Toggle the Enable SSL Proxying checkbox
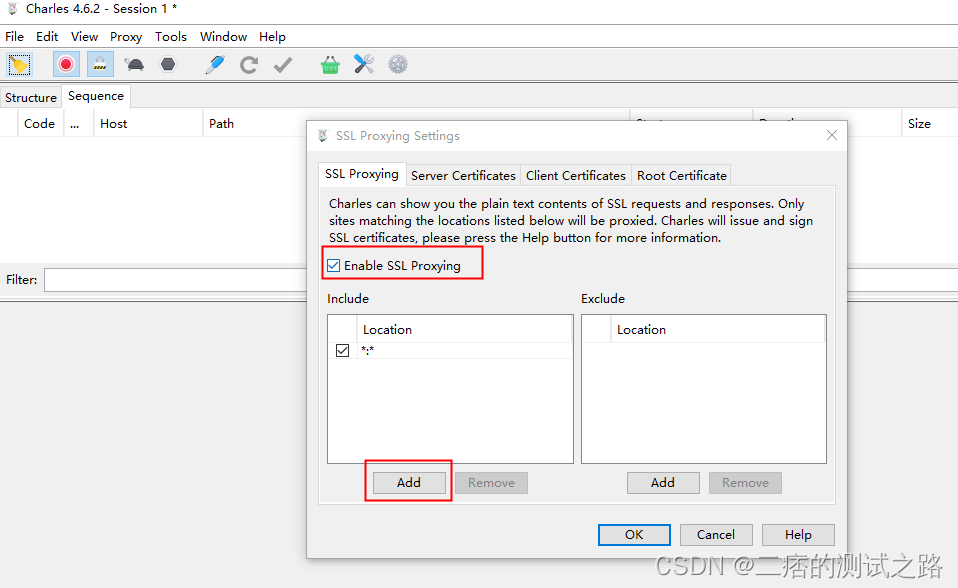Screen dimensions: 958x588 click(x=334, y=265)
